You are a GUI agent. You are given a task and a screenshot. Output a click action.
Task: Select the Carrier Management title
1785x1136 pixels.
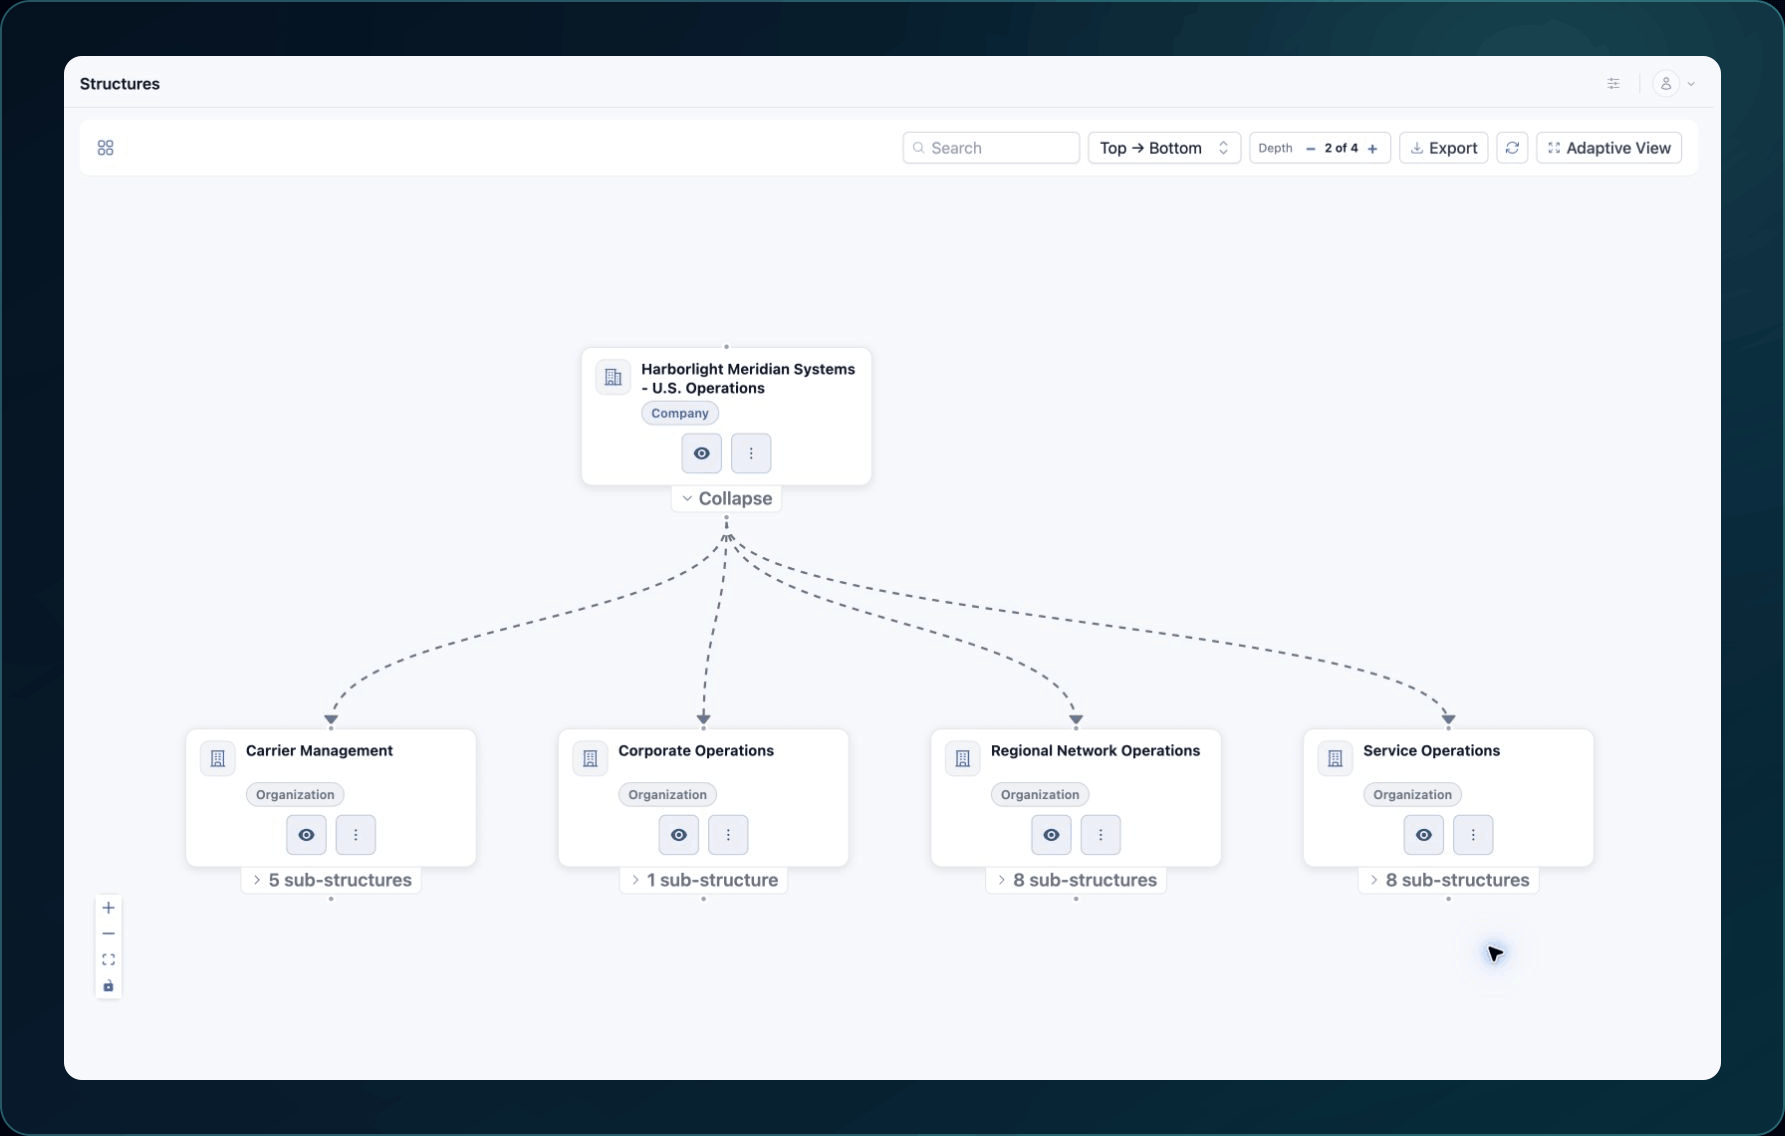(x=319, y=751)
